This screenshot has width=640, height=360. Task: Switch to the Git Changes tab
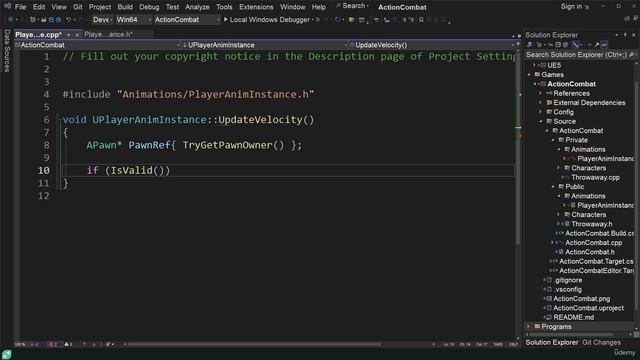[601, 342]
